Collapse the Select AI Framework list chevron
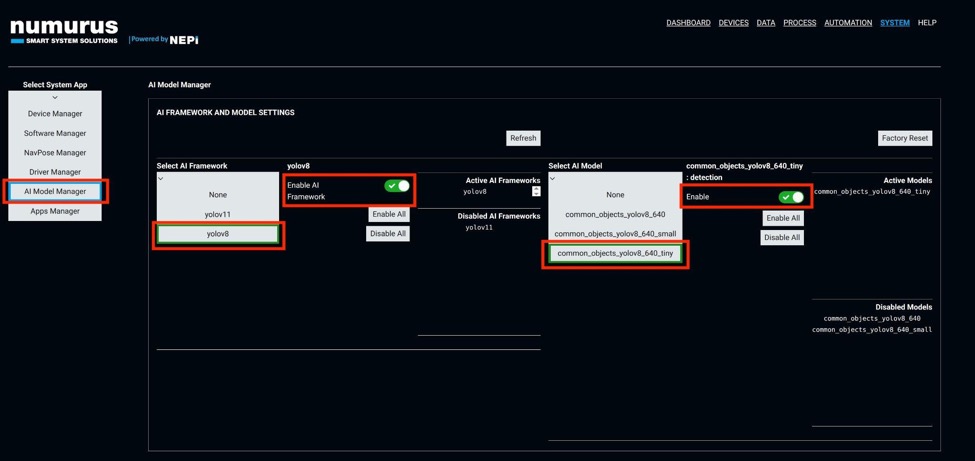The width and height of the screenshot is (975, 461). (161, 179)
